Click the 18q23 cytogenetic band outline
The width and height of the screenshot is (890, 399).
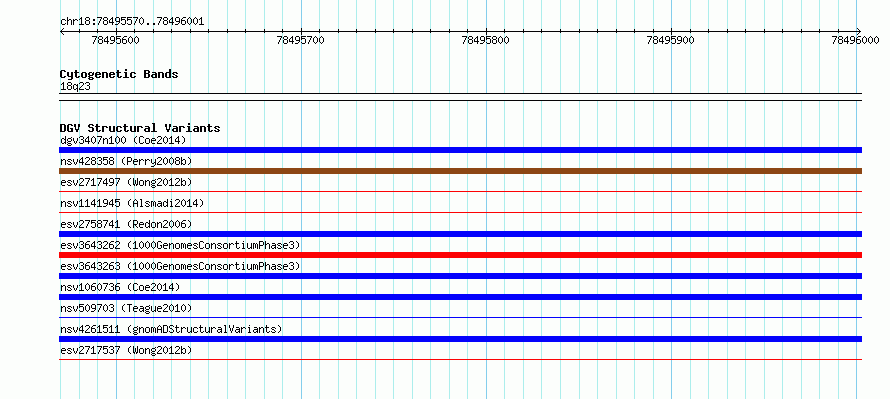coord(460,97)
